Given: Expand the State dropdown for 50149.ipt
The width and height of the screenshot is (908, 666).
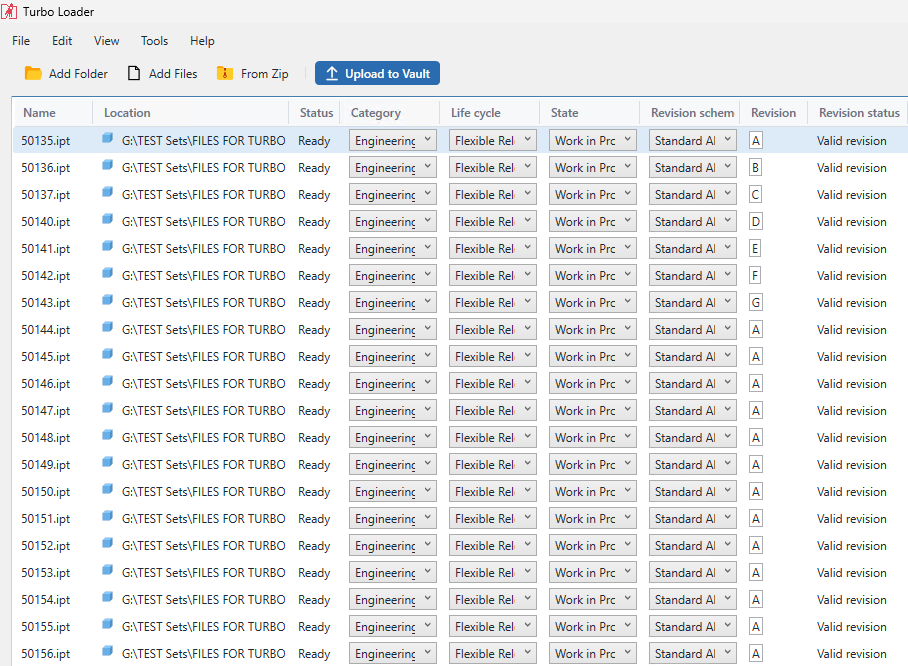Looking at the screenshot, I should [x=593, y=464].
